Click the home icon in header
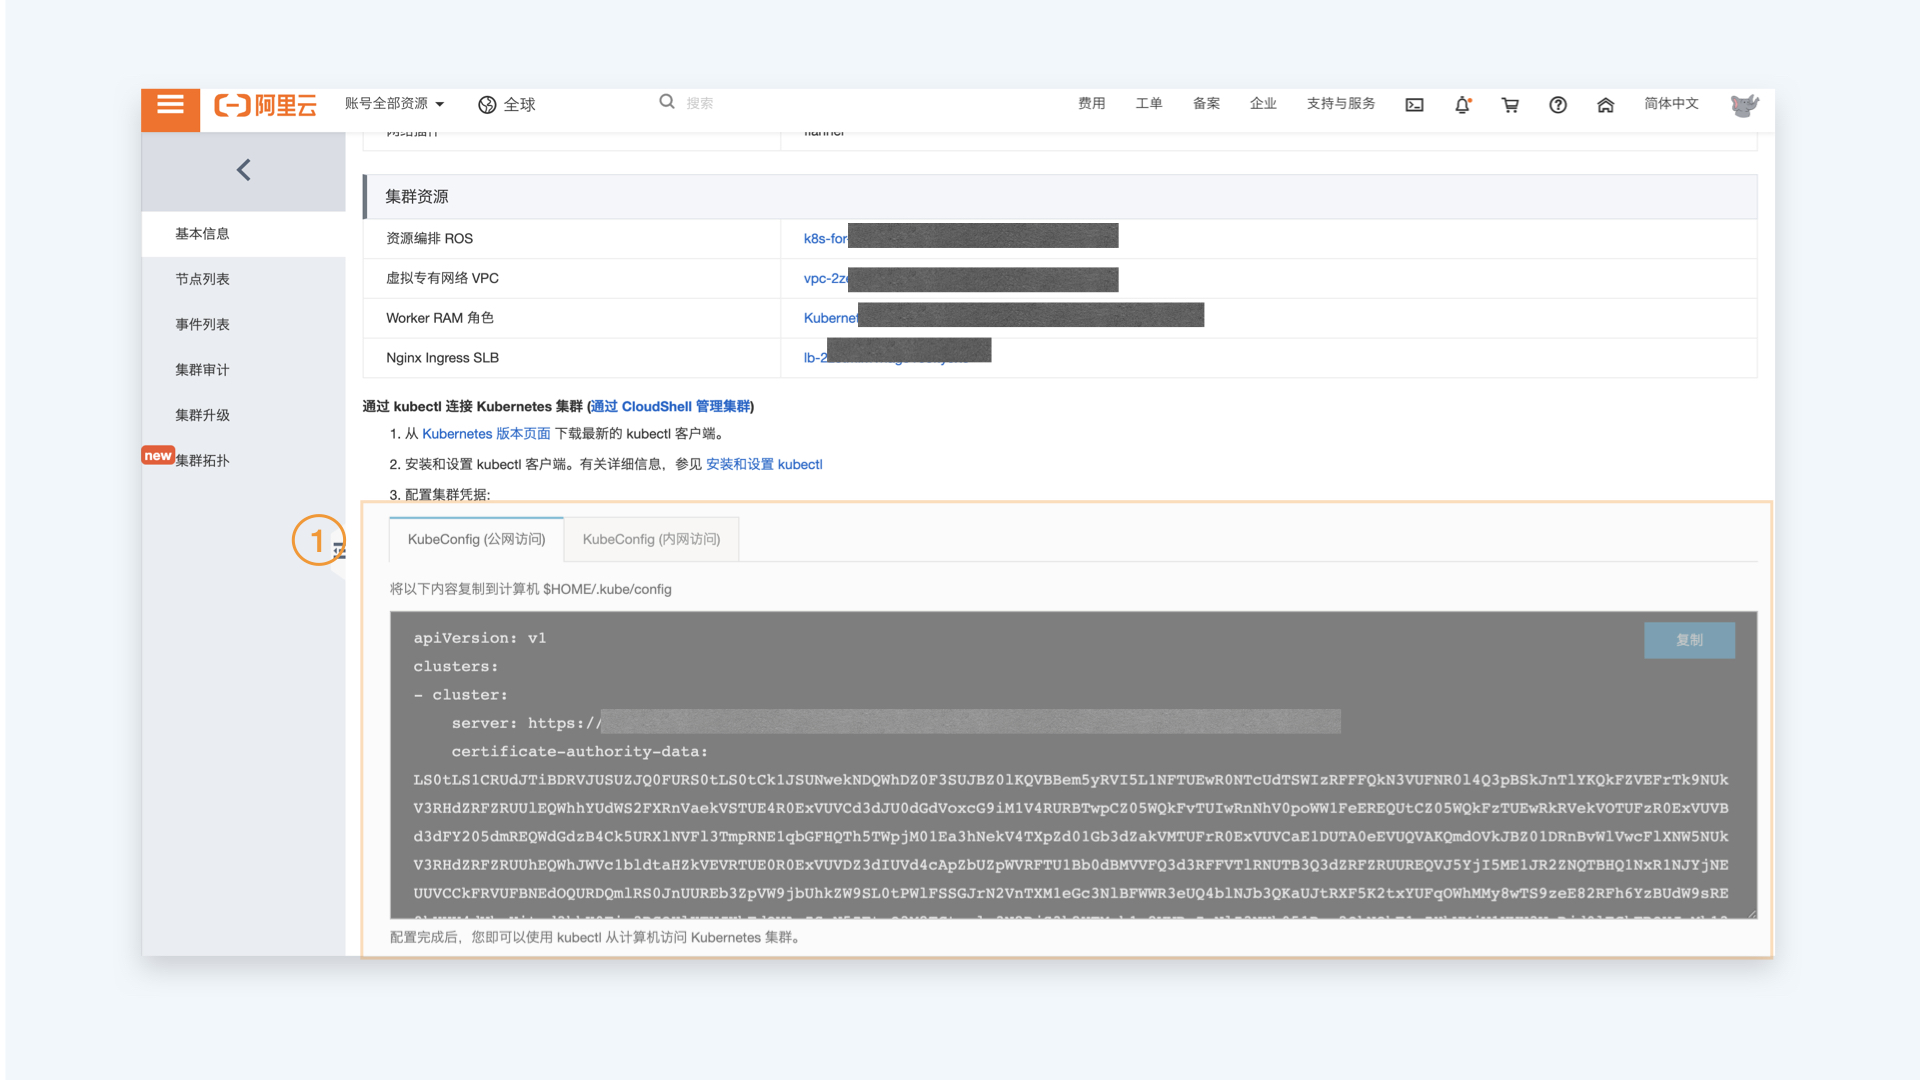The height and width of the screenshot is (1080, 1920). point(1606,105)
